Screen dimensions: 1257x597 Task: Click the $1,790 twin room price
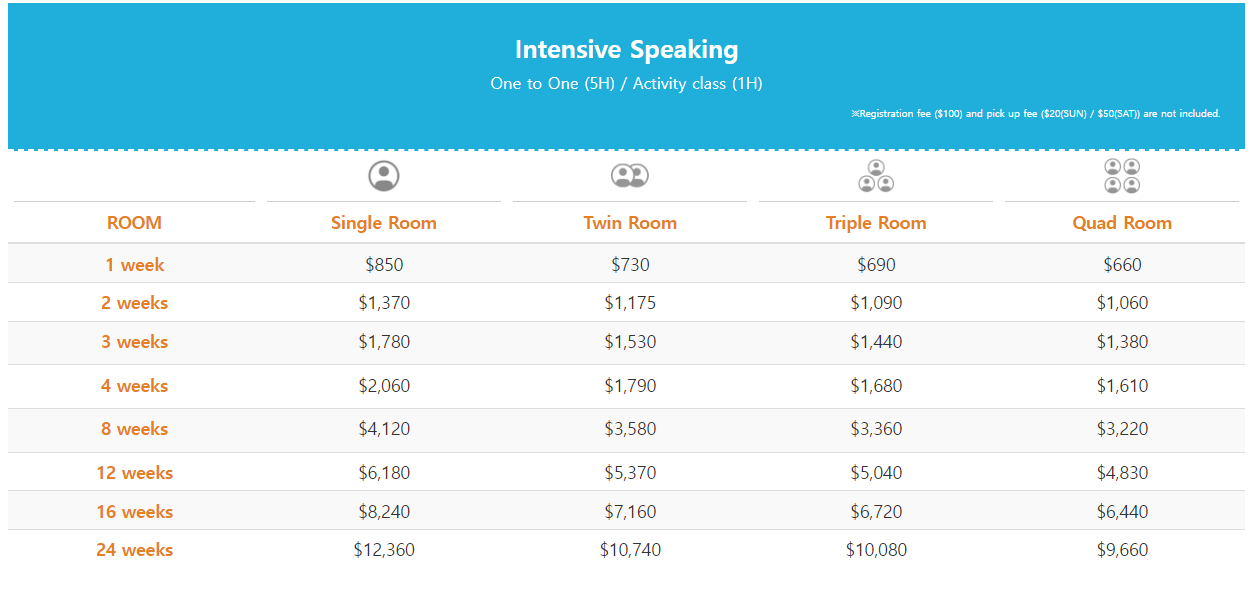pyautogui.click(x=630, y=386)
